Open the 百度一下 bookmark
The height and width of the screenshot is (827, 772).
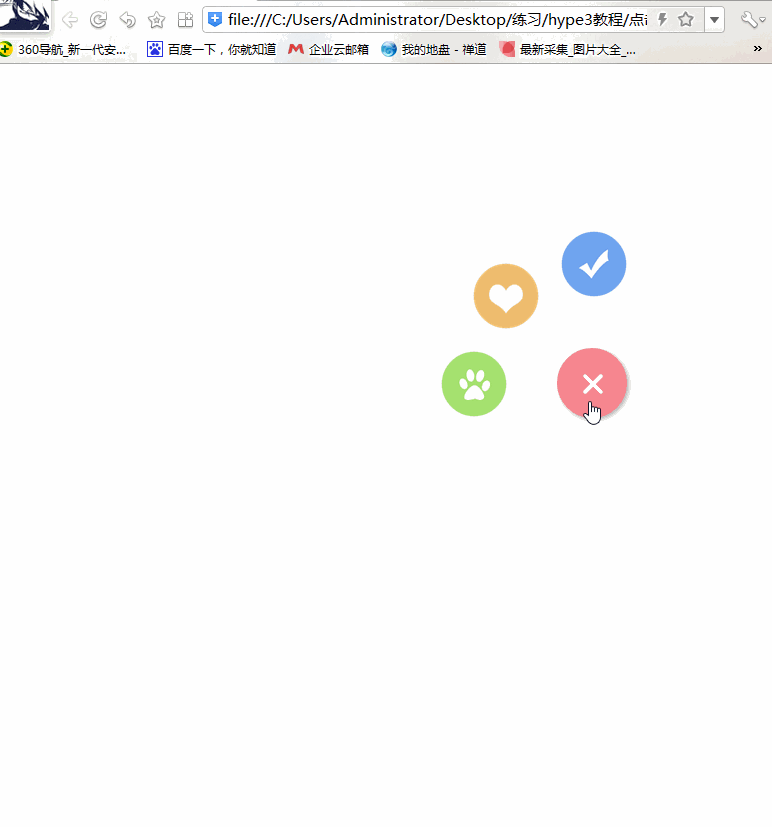click(211, 50)
